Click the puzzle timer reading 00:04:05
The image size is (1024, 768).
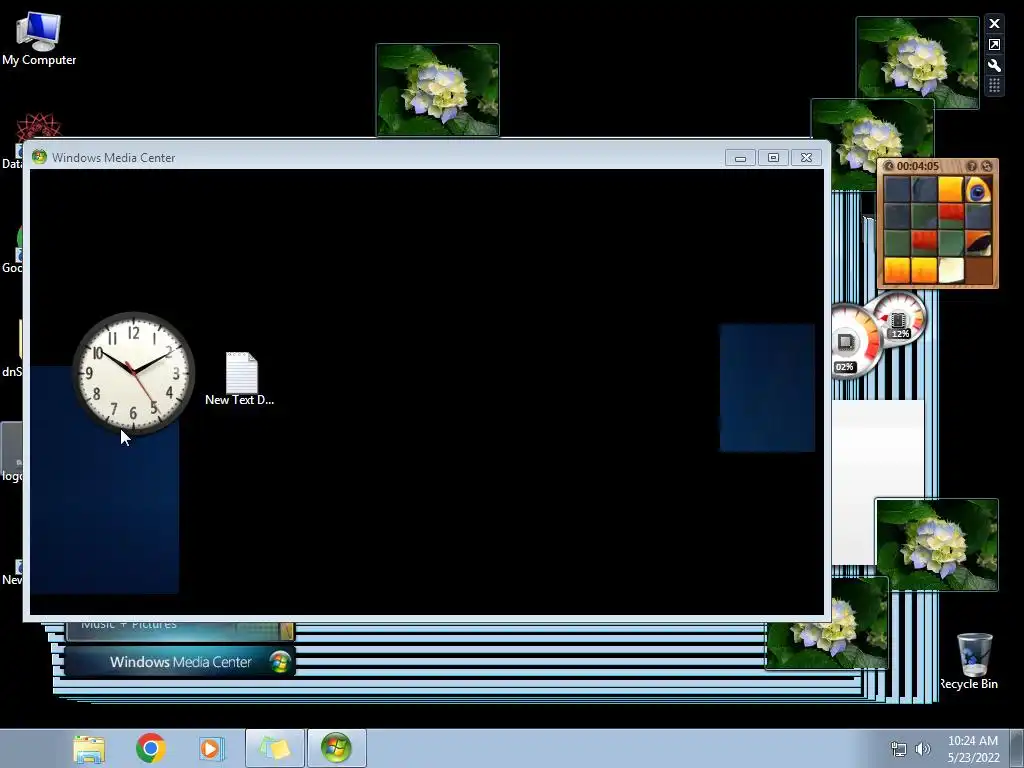coord(918,167)
